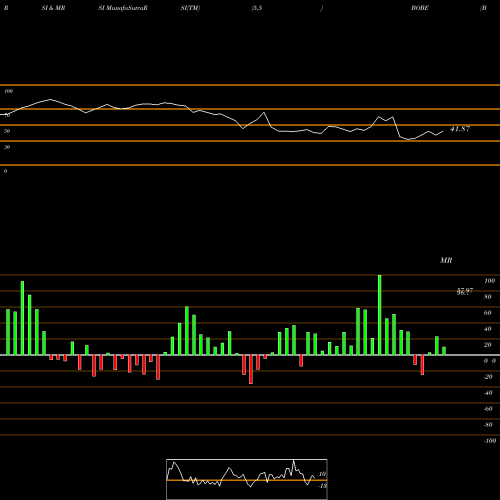
Task: Click the '(5,5' parameter text in header
Action: tap(257, 8)
